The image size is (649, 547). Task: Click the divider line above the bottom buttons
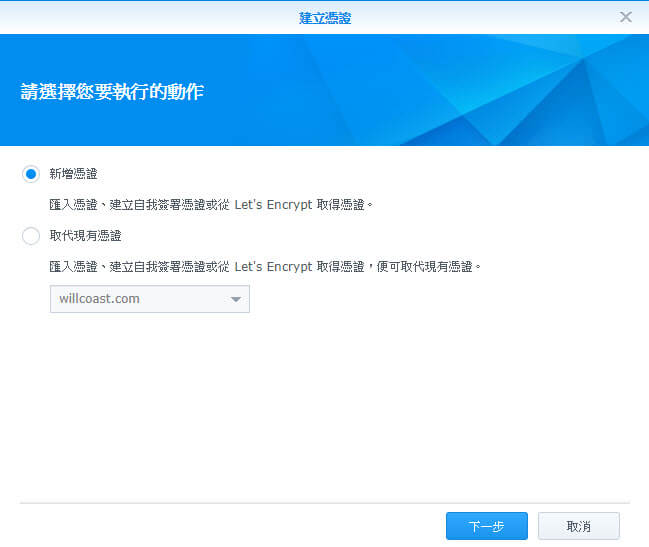[x=325, y=502]
